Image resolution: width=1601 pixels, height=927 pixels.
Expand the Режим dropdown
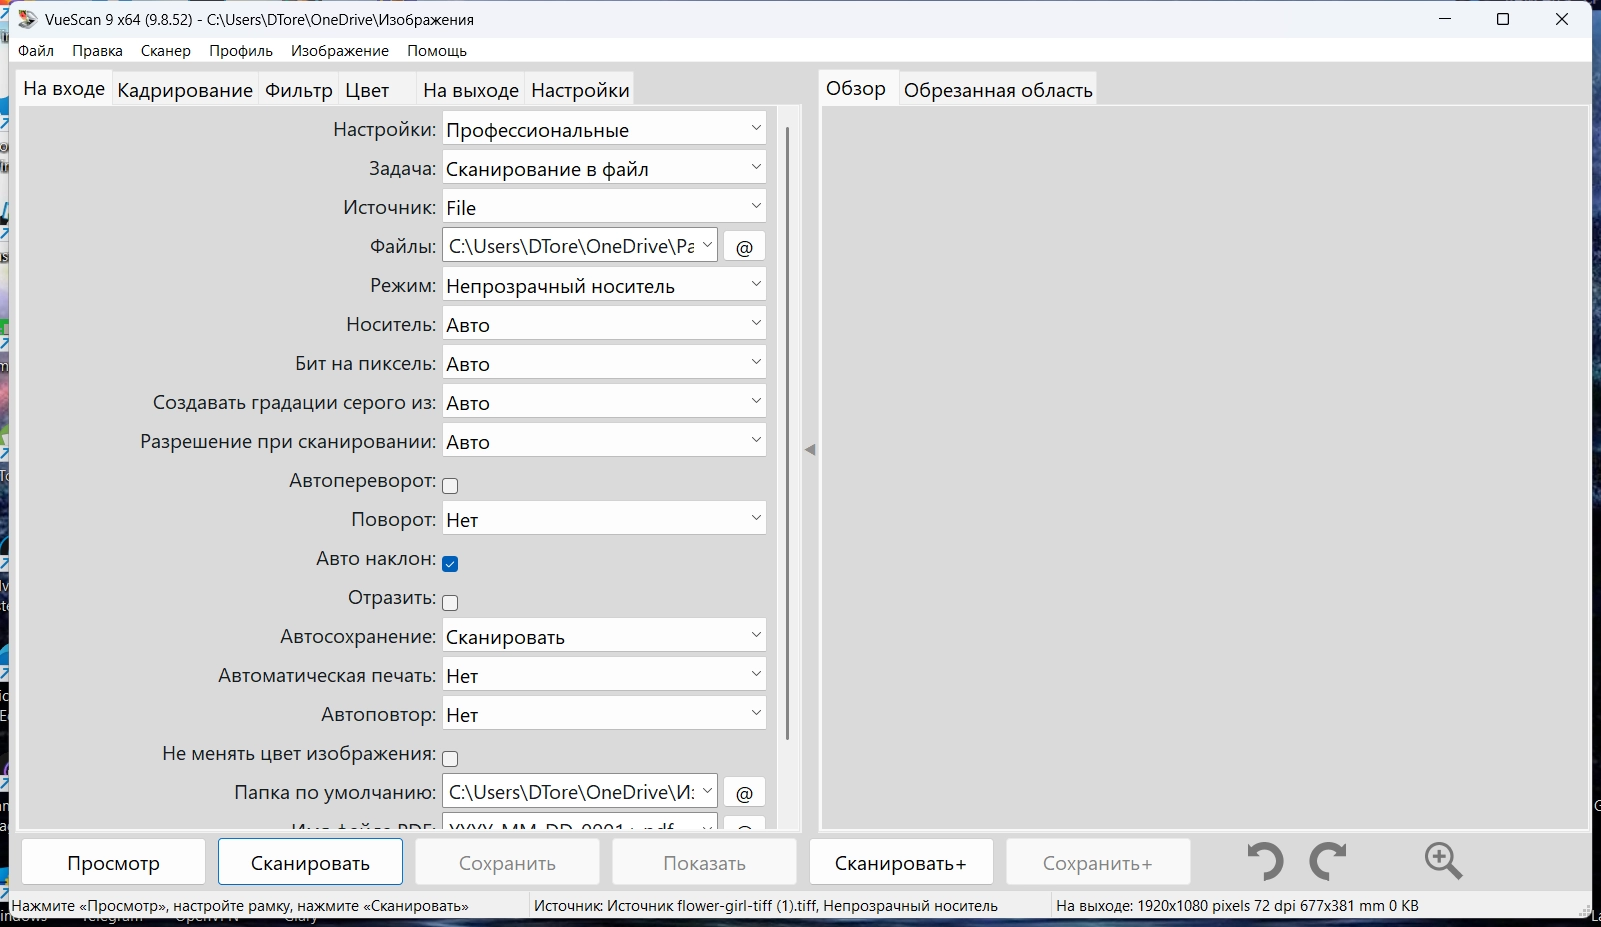click(x=604, y=286)
